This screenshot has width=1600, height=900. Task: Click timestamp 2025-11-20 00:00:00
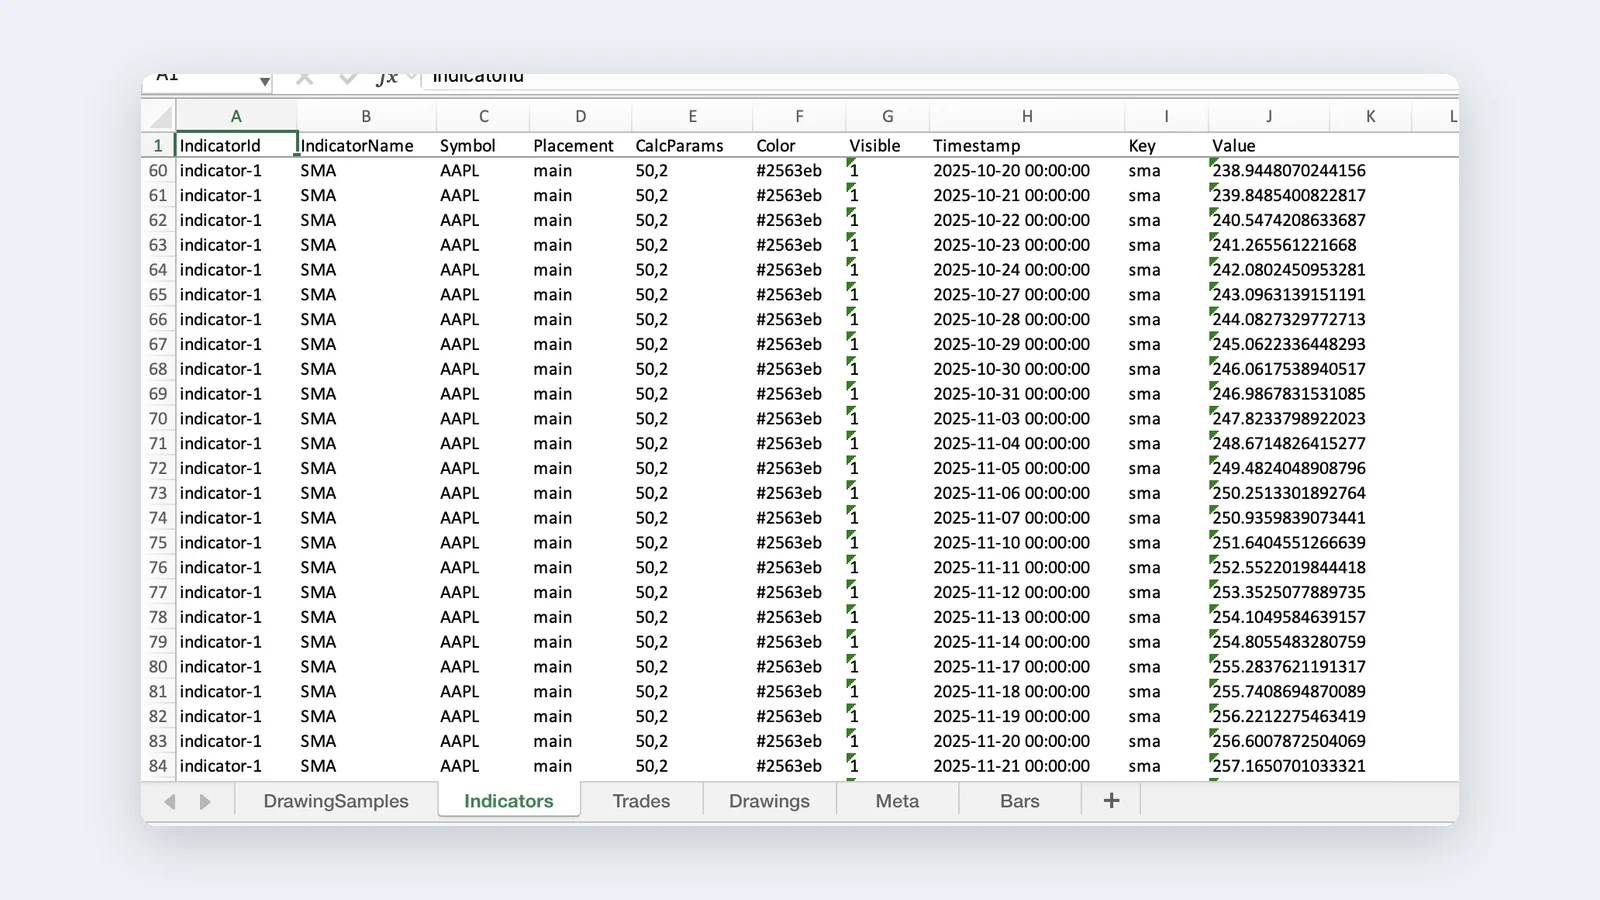coord(1011,741)
